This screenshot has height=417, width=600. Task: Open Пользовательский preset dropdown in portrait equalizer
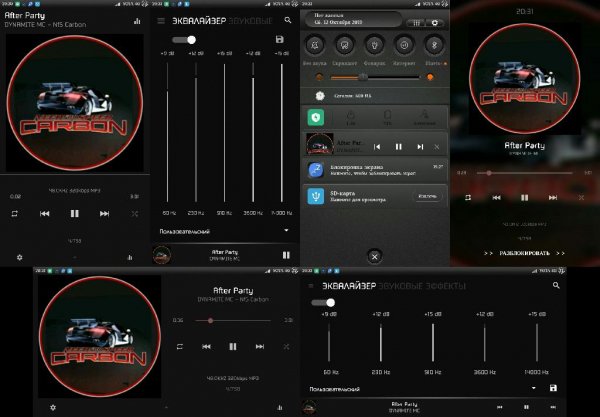pyautogui.click(x=224, y=231)
